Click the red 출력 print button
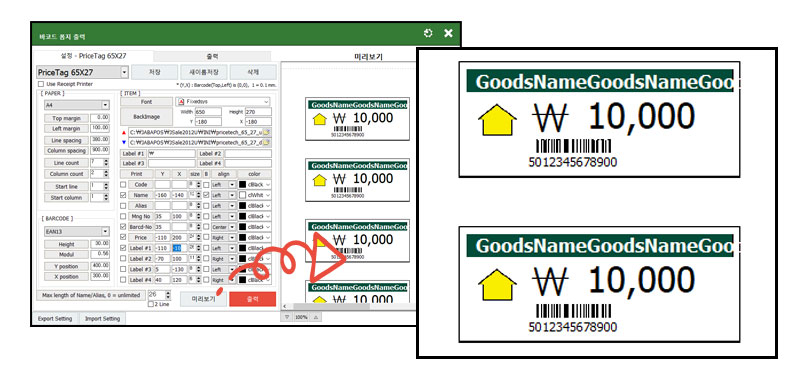 (253, 299)
